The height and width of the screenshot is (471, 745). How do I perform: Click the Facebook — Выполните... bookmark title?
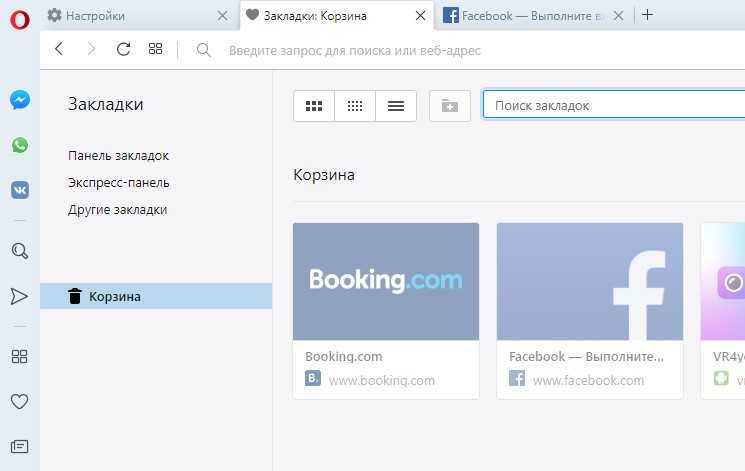586,356
